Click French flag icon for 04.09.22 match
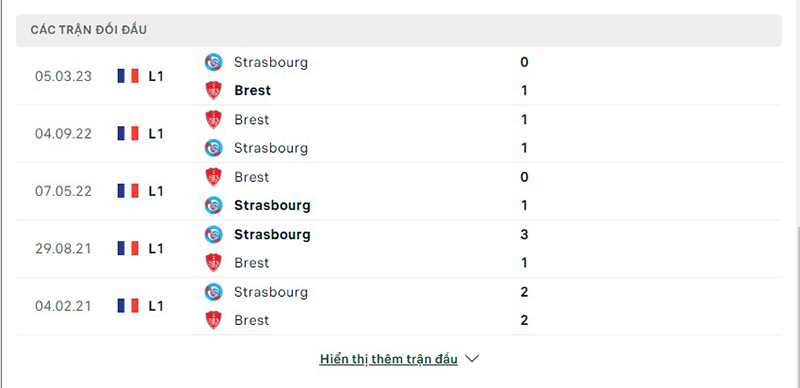Viewport: 800px width, 388px height. [128, 134]
